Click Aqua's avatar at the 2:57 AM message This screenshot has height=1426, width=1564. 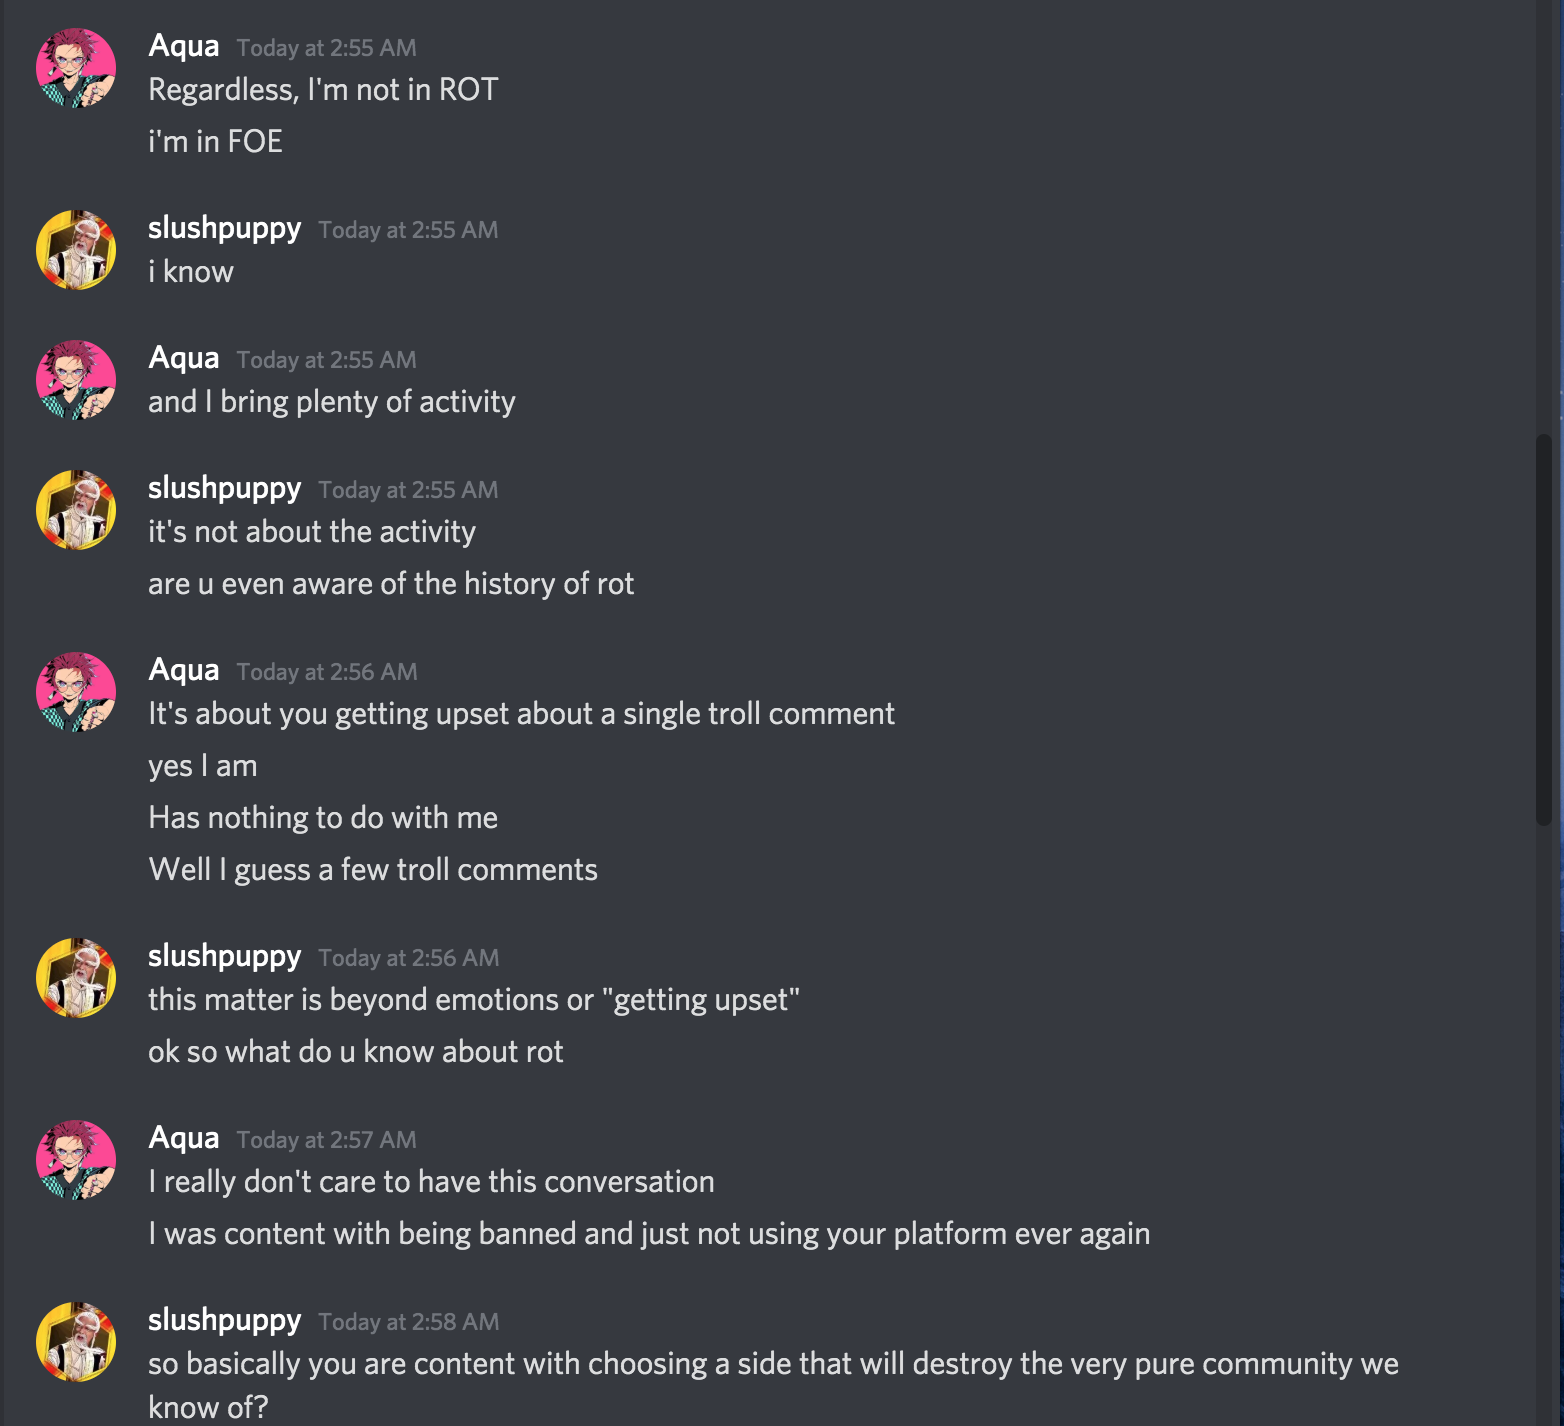click(x=76, y=1160)
